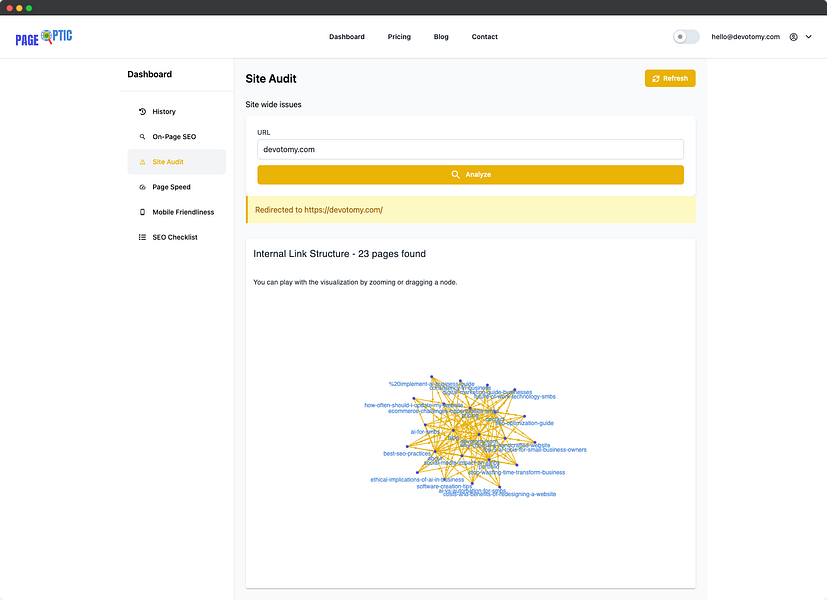The width and height of the screenshot is (827, 600).
Task: Click the PageOptic logo
Action: 44,37
